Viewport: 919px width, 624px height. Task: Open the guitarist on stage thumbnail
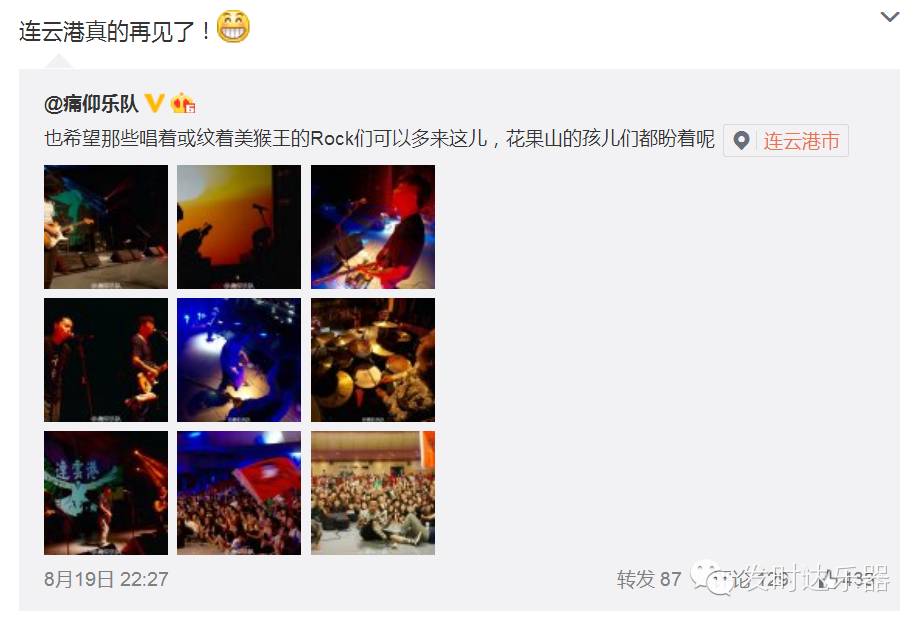click(x=106, y=227)
